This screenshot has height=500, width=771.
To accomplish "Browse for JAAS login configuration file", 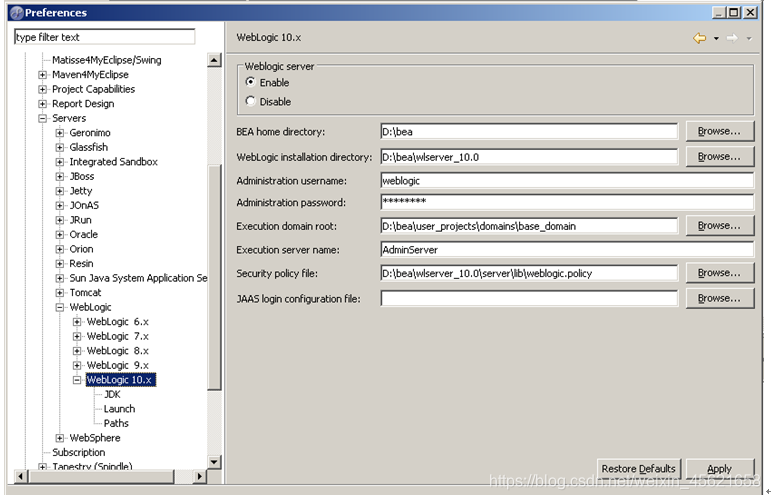I will pyautogui.click(x=719, y=298).
